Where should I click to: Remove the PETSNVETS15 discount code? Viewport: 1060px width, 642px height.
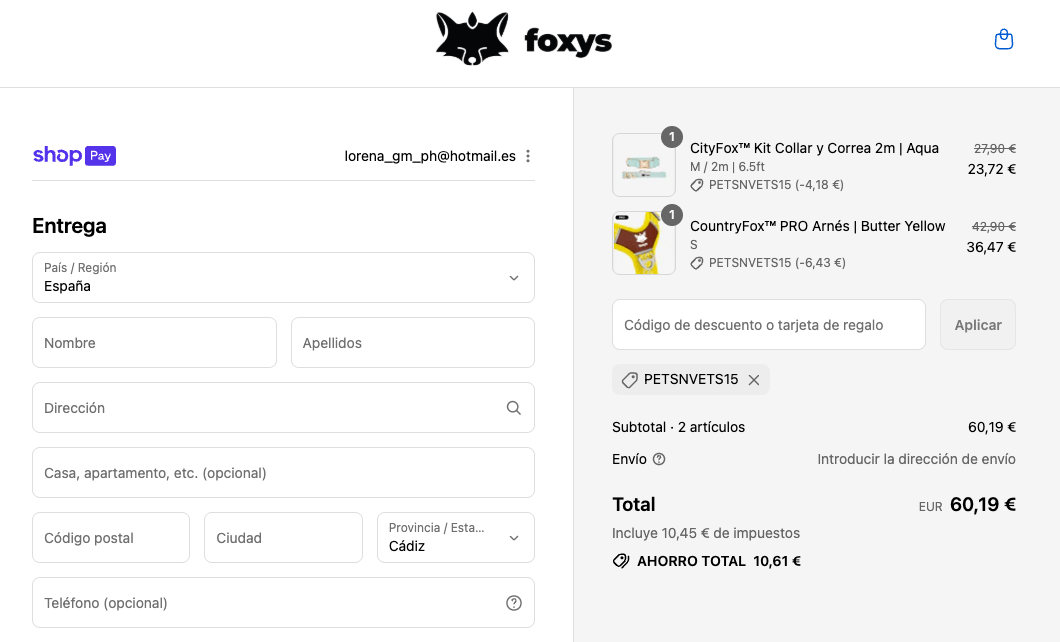tap(754, 380)
